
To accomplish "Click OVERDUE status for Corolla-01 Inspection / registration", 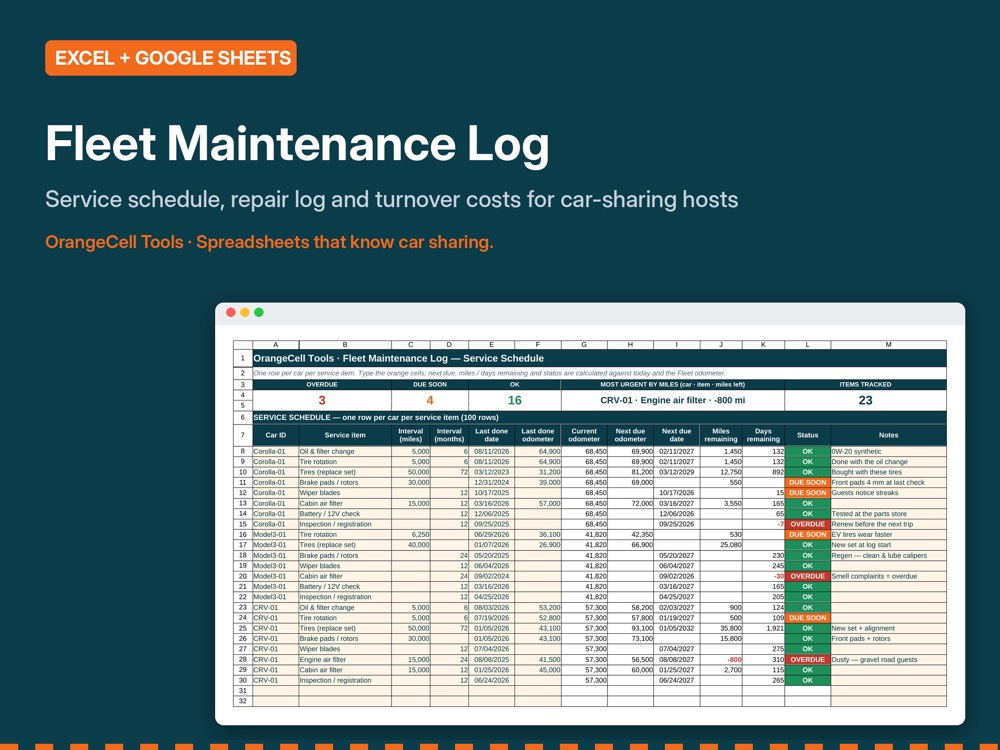I will [807, 524].
